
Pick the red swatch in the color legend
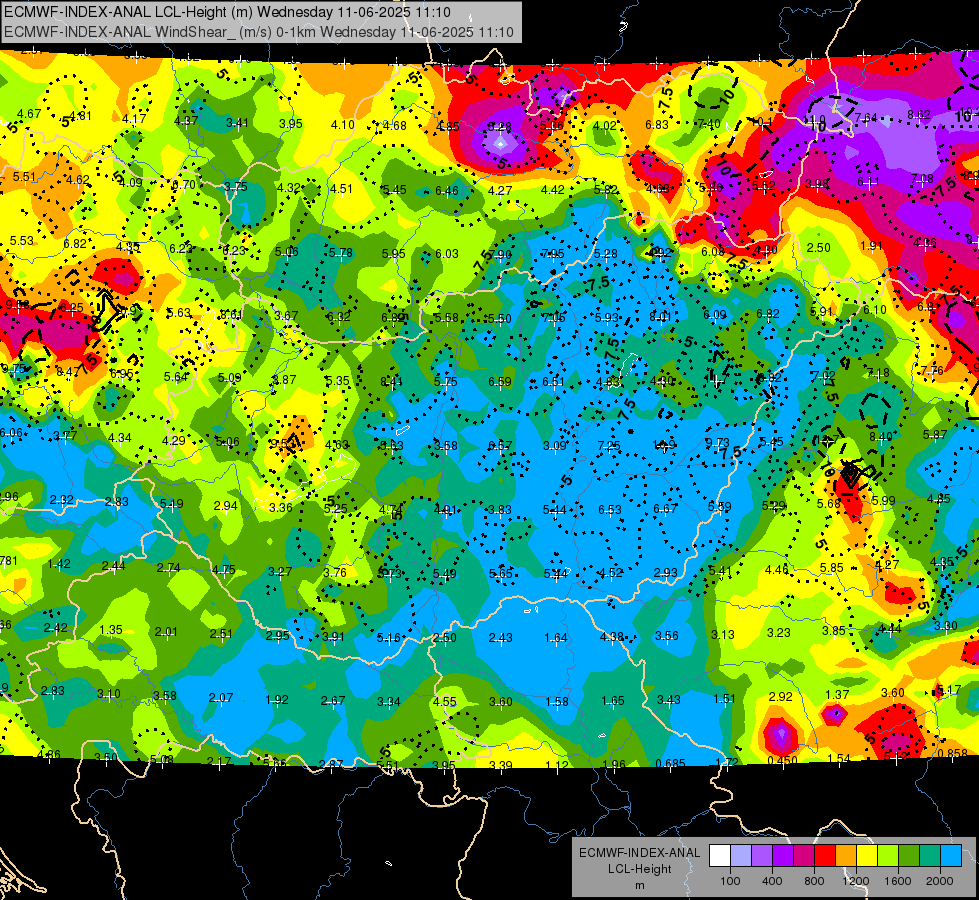click(x=825, y=856)
